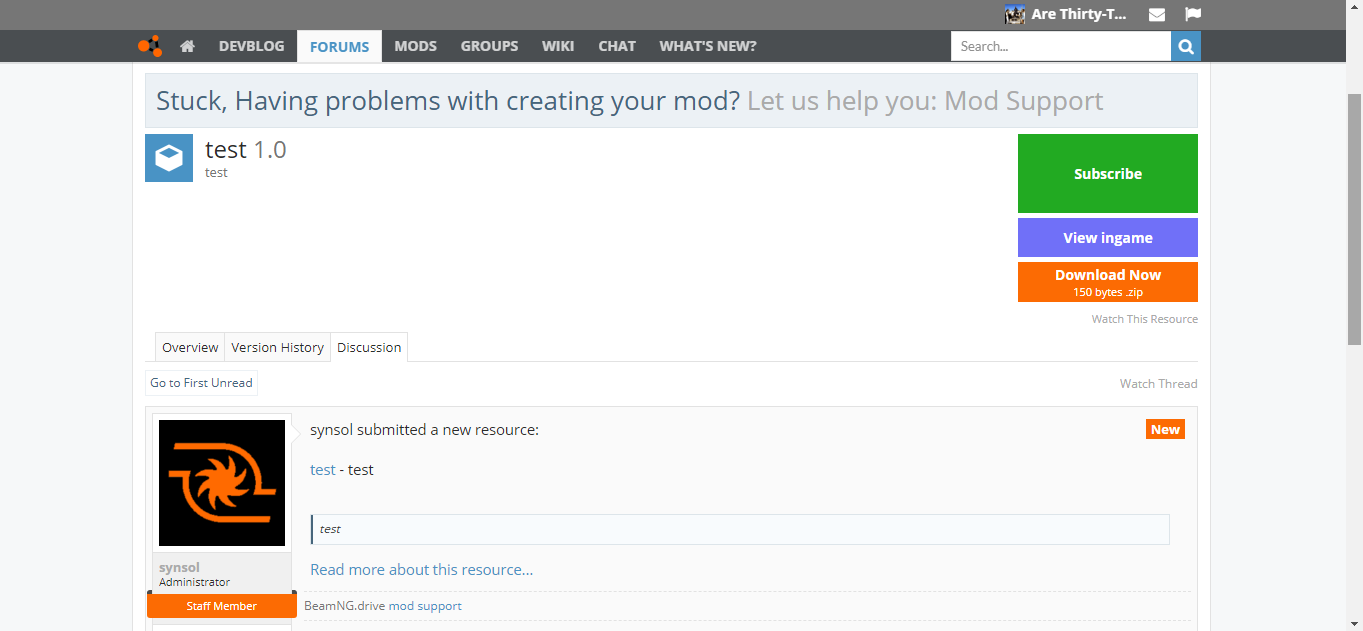Screen dimensions: 1363x631
Task: Open Are Thirty-T... account name
Action: [1079, 14]
